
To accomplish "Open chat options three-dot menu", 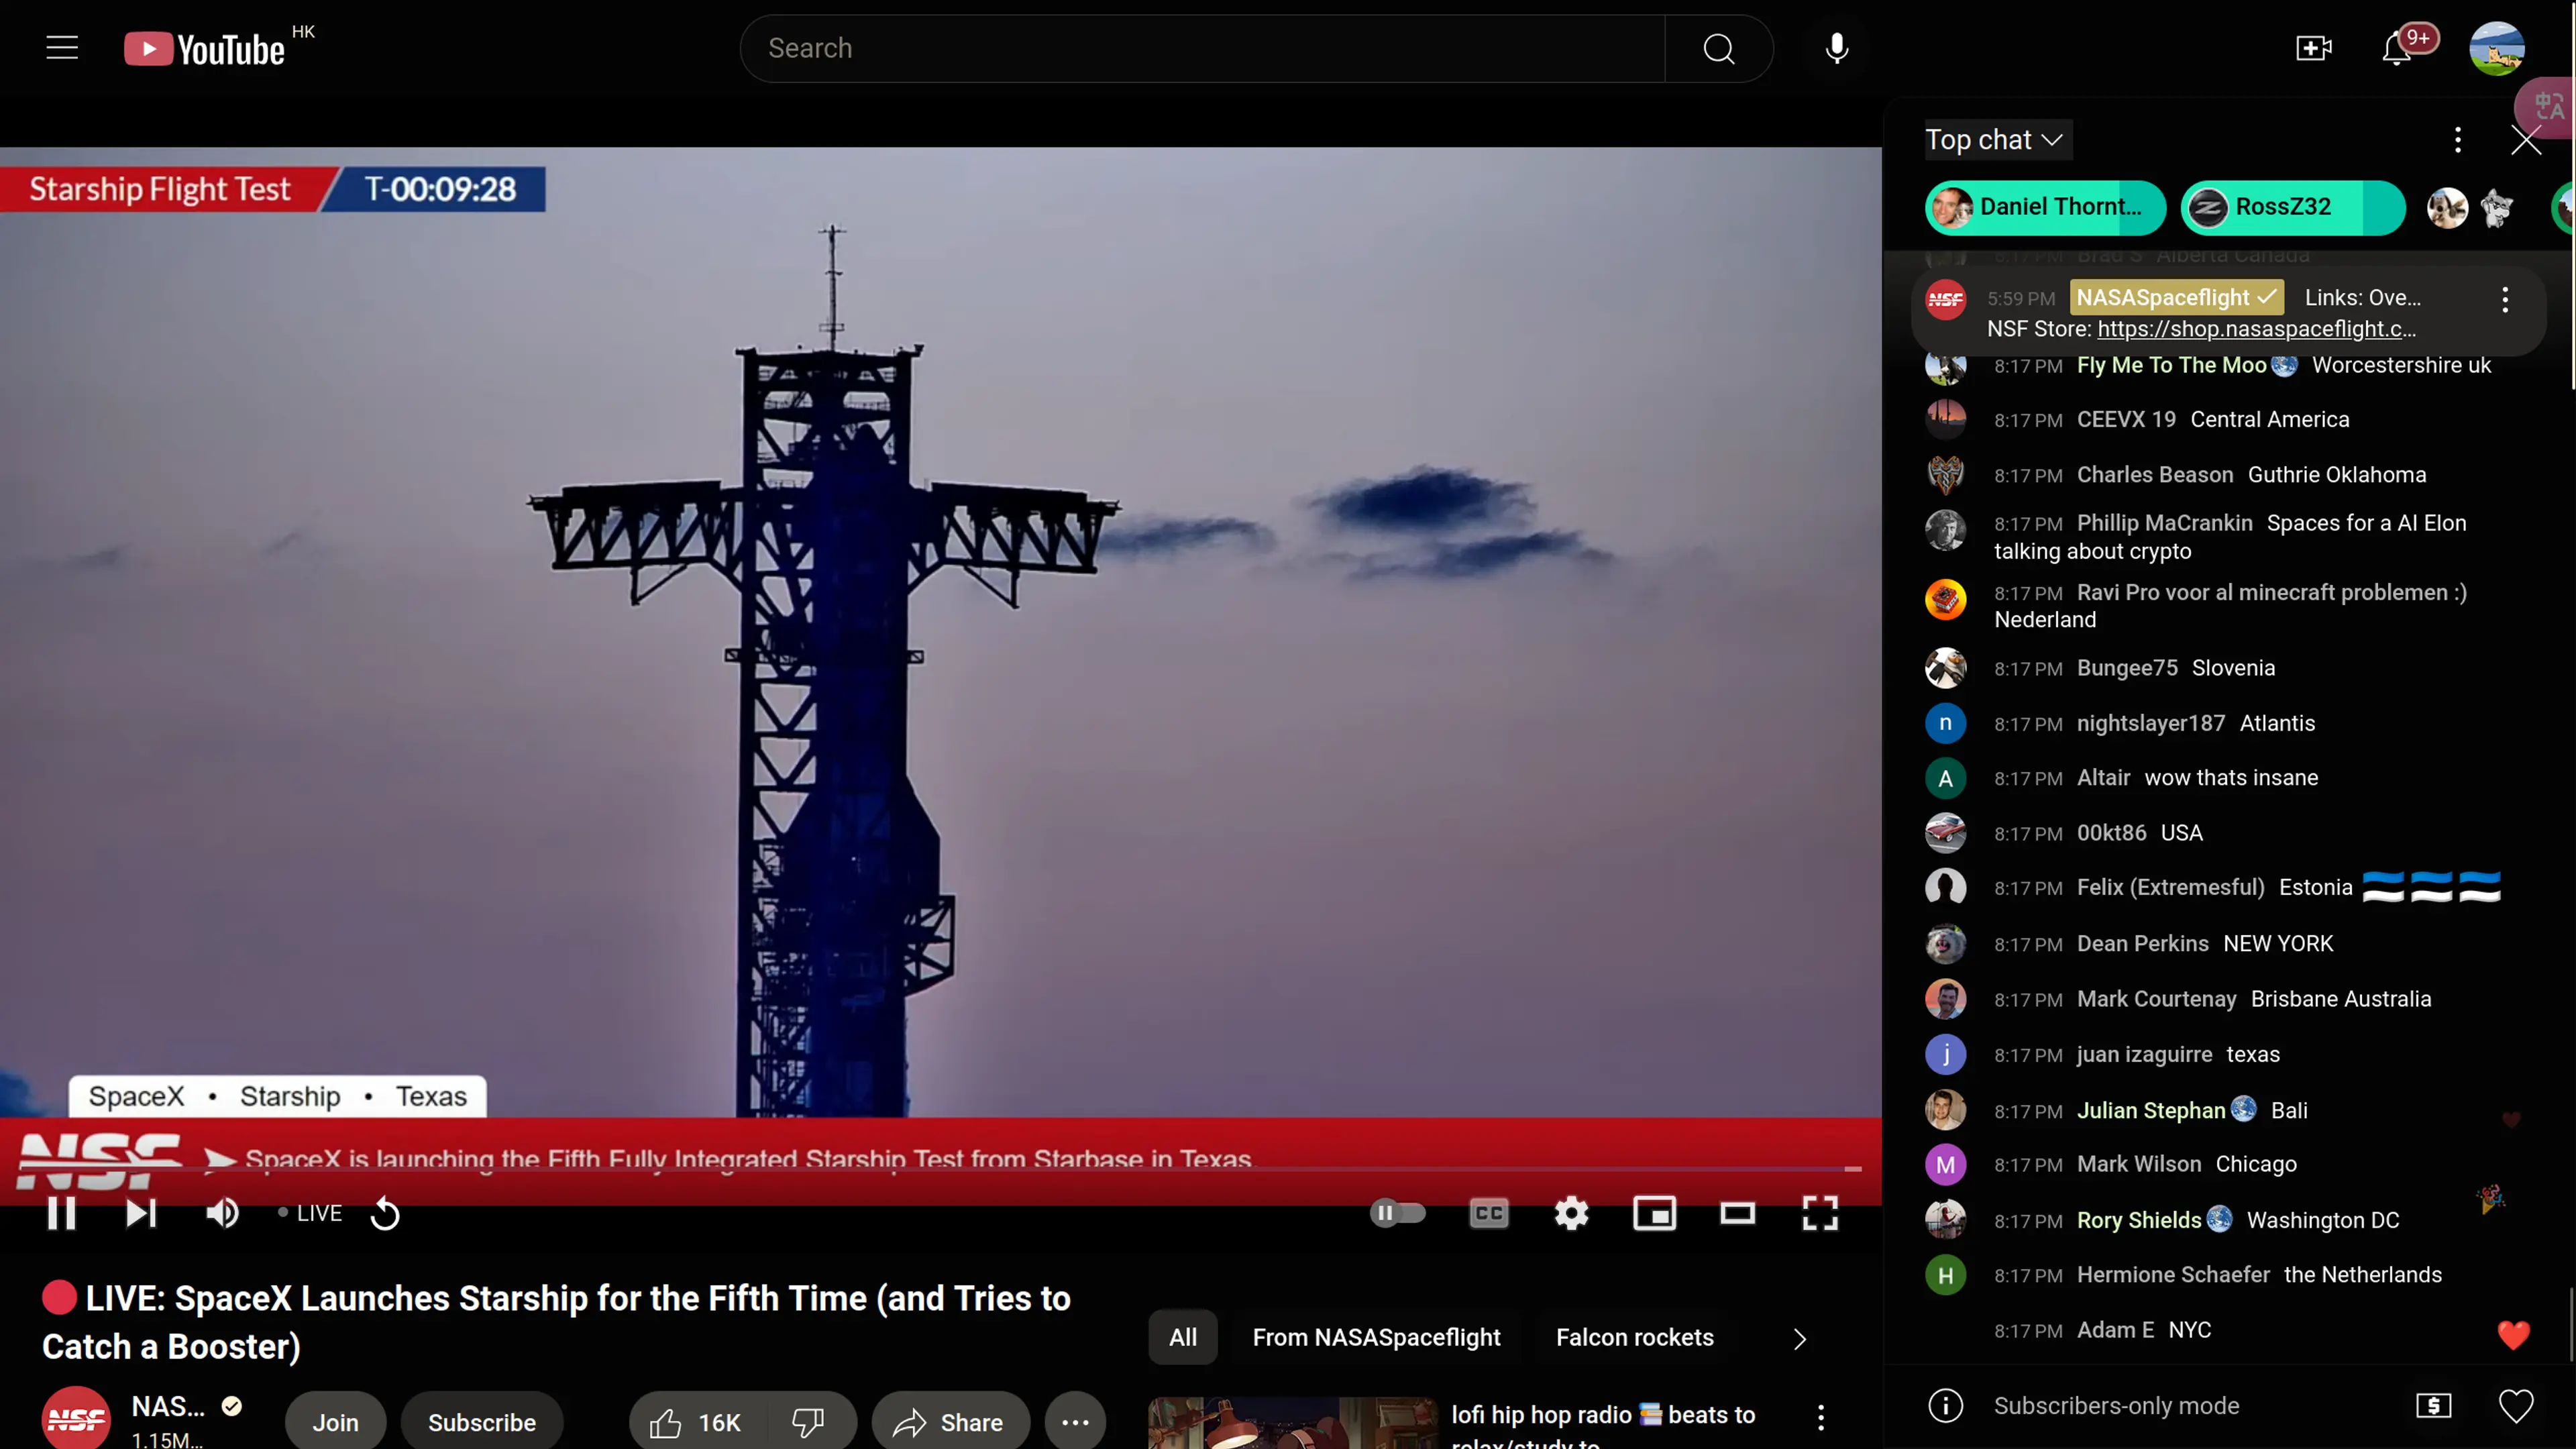I will pos(2458,140).
